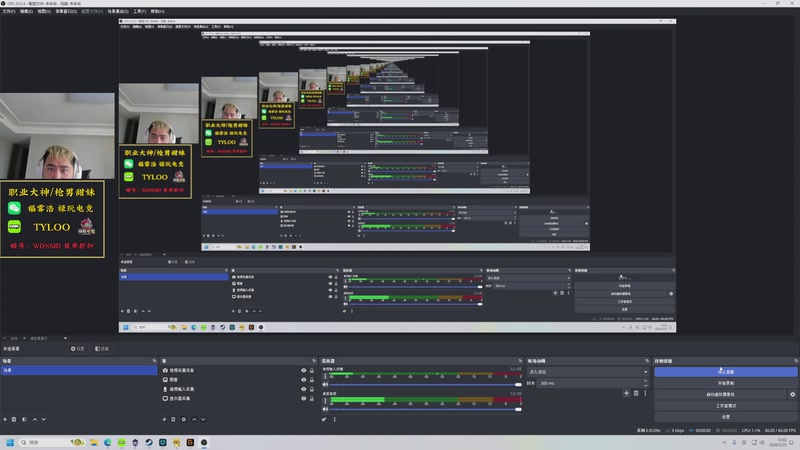The width and height of the screenshot is (800, 450).
Task: Lock the video capture device source
Action: tap(312, 370)
